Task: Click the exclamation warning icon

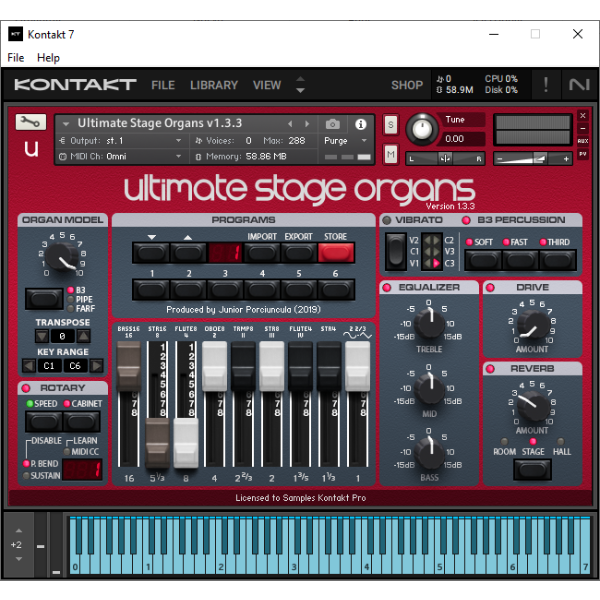Action: pos(546,85)
